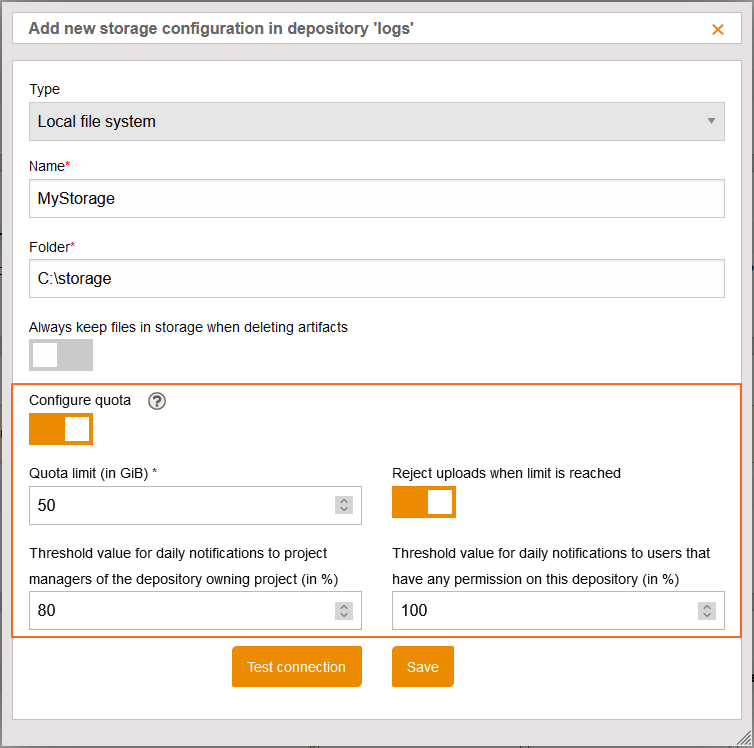Decrease the Quota limit spinner value
This screenshot has height=748, width=754.
click(x=344, y=510)
